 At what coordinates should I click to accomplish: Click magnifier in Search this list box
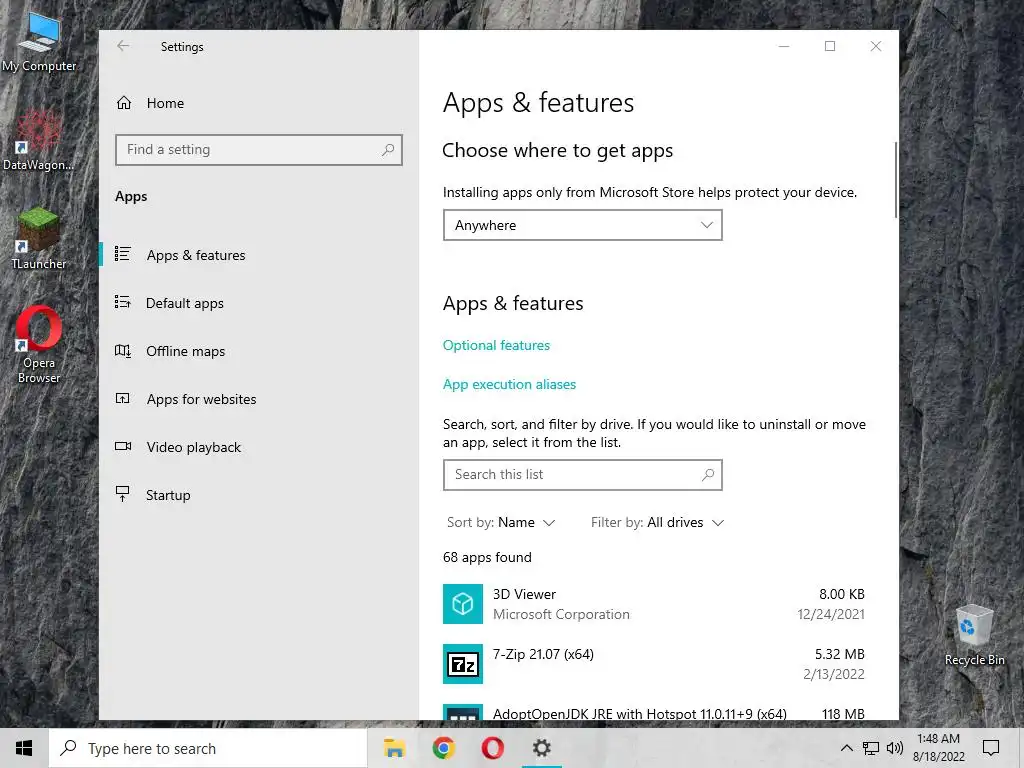click(708, 475)
